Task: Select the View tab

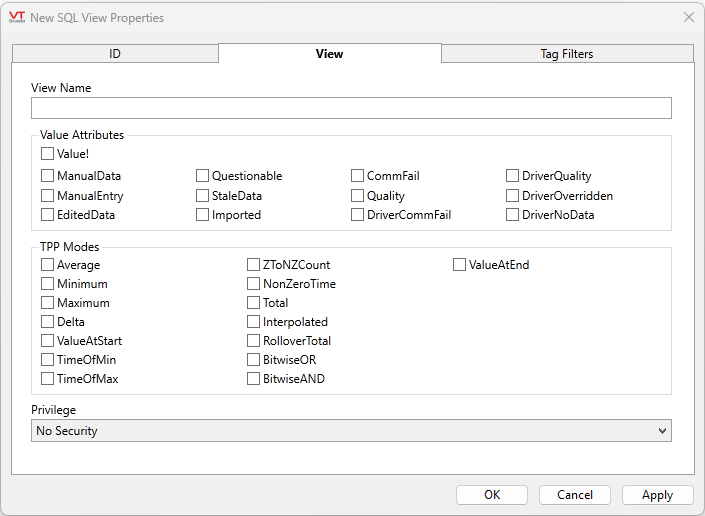Action: 329,54
